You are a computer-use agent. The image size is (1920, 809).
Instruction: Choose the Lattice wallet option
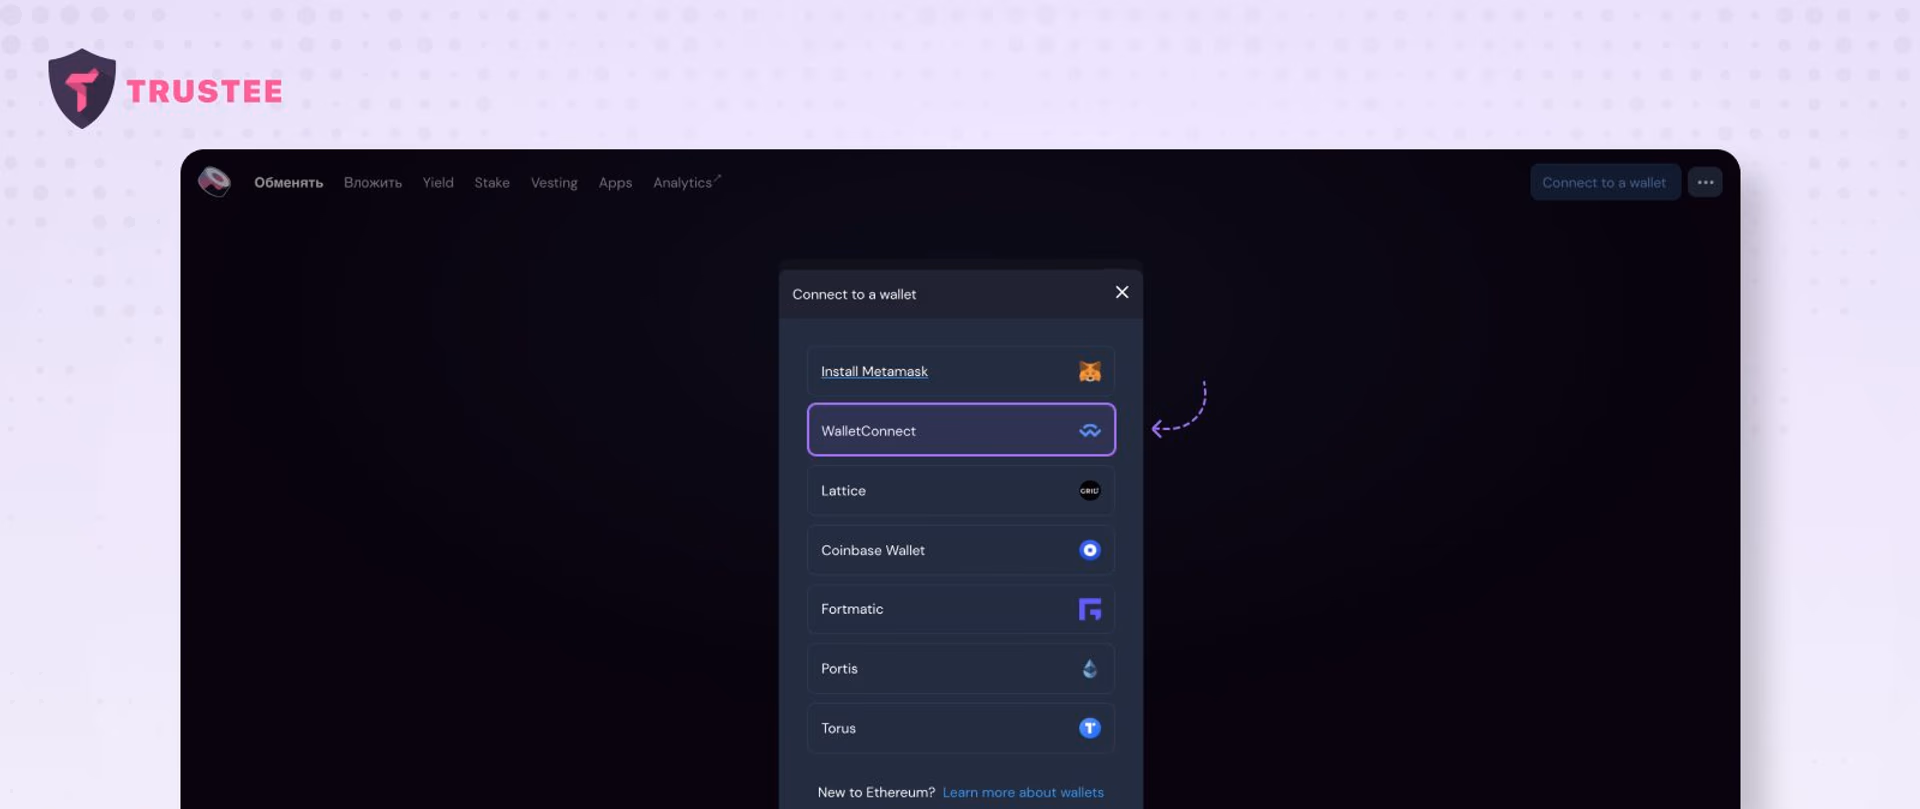tap(961, 491)
